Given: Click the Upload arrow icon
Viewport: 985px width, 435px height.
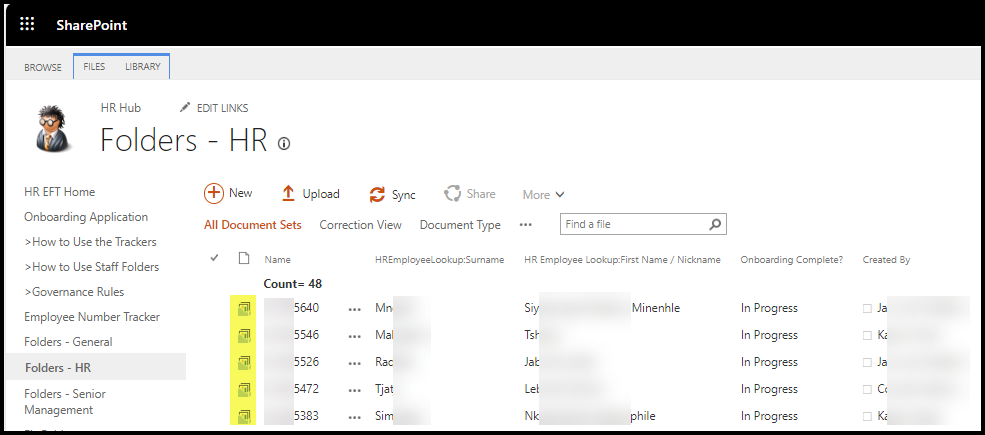Looking at the screenshot, I should 288,194.
